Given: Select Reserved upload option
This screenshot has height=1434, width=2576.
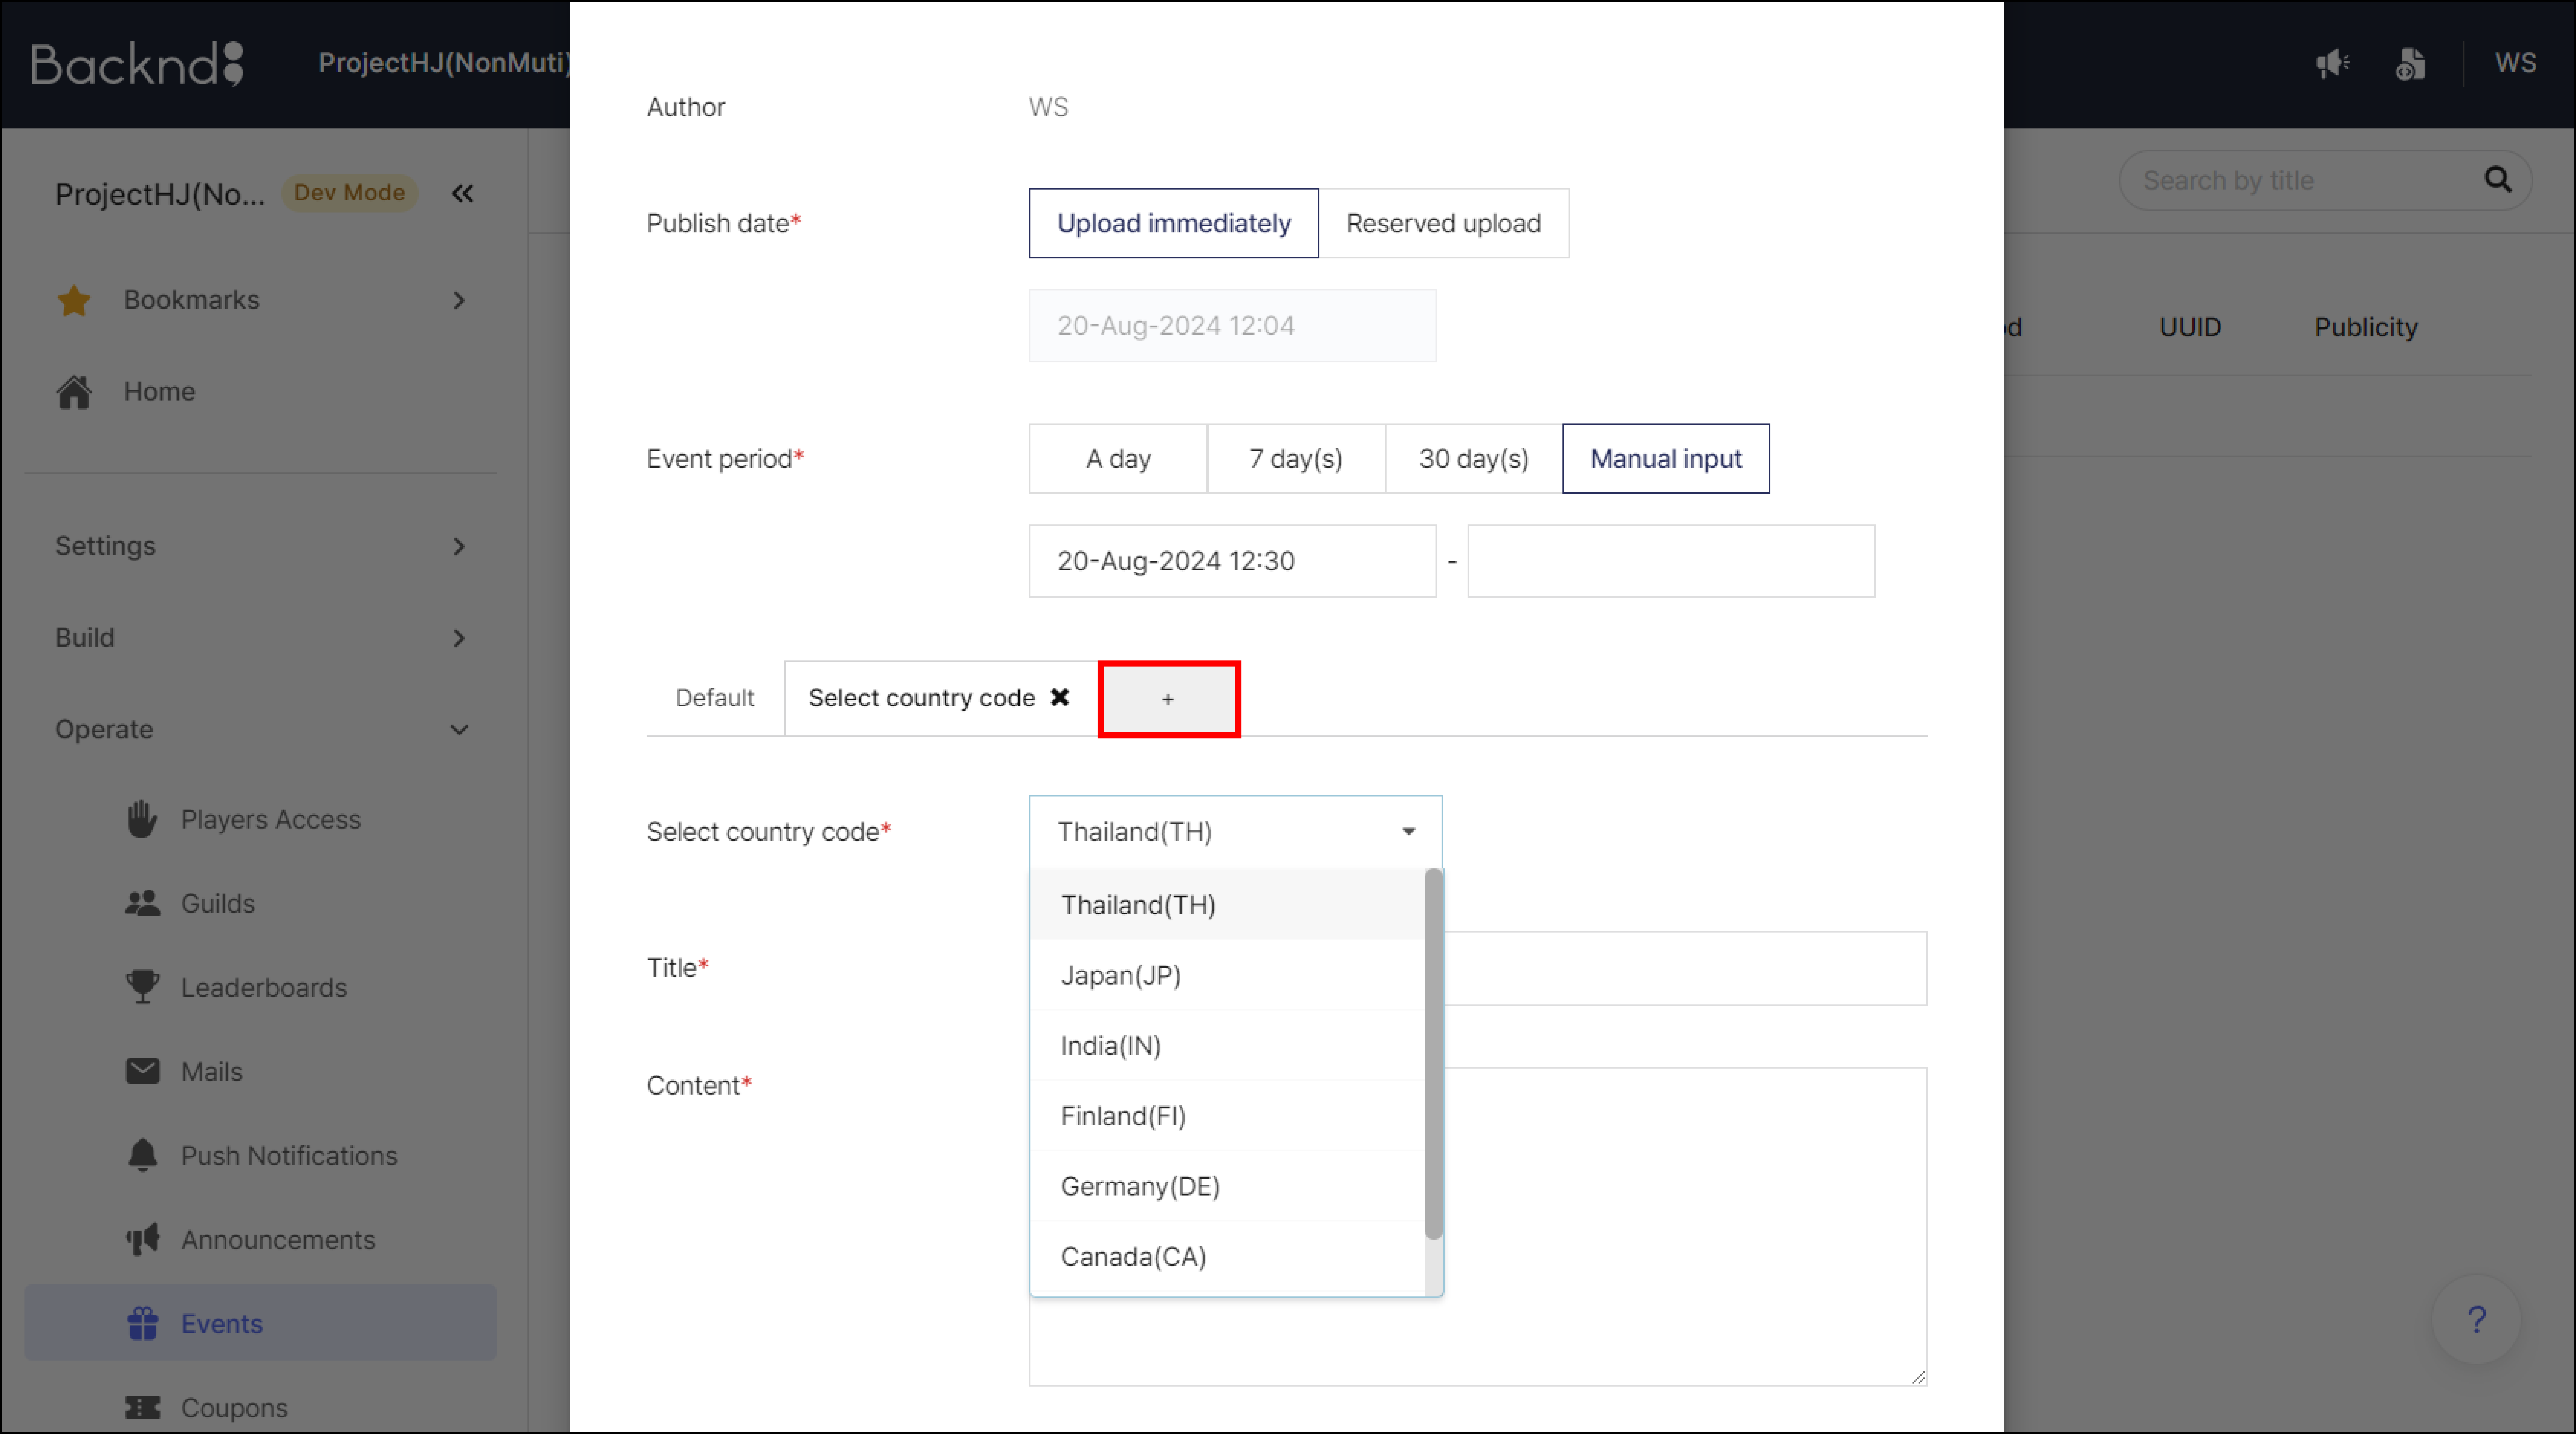Looking at the screenshot, I should click(x=1443, y=223).
